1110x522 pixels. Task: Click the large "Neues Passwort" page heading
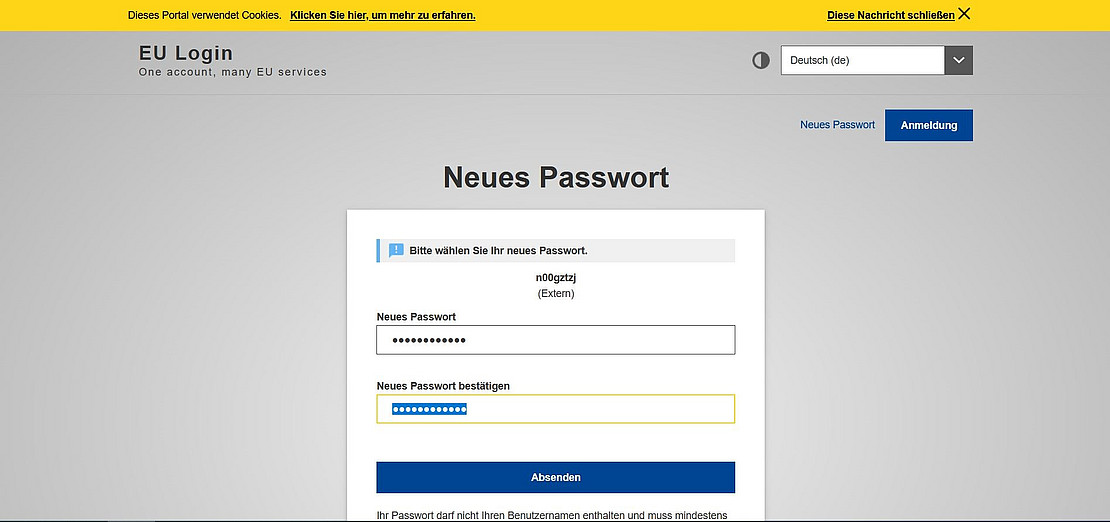point(555,178)
